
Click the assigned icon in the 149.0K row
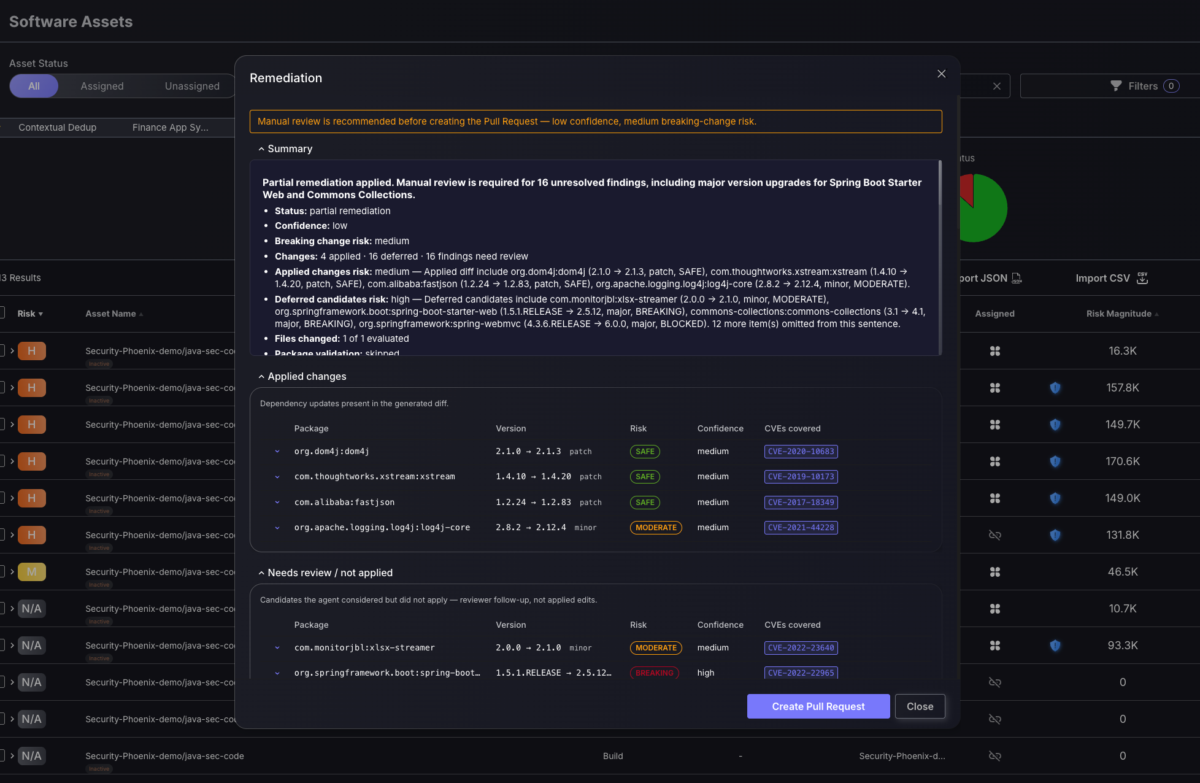tap(995, 498)
